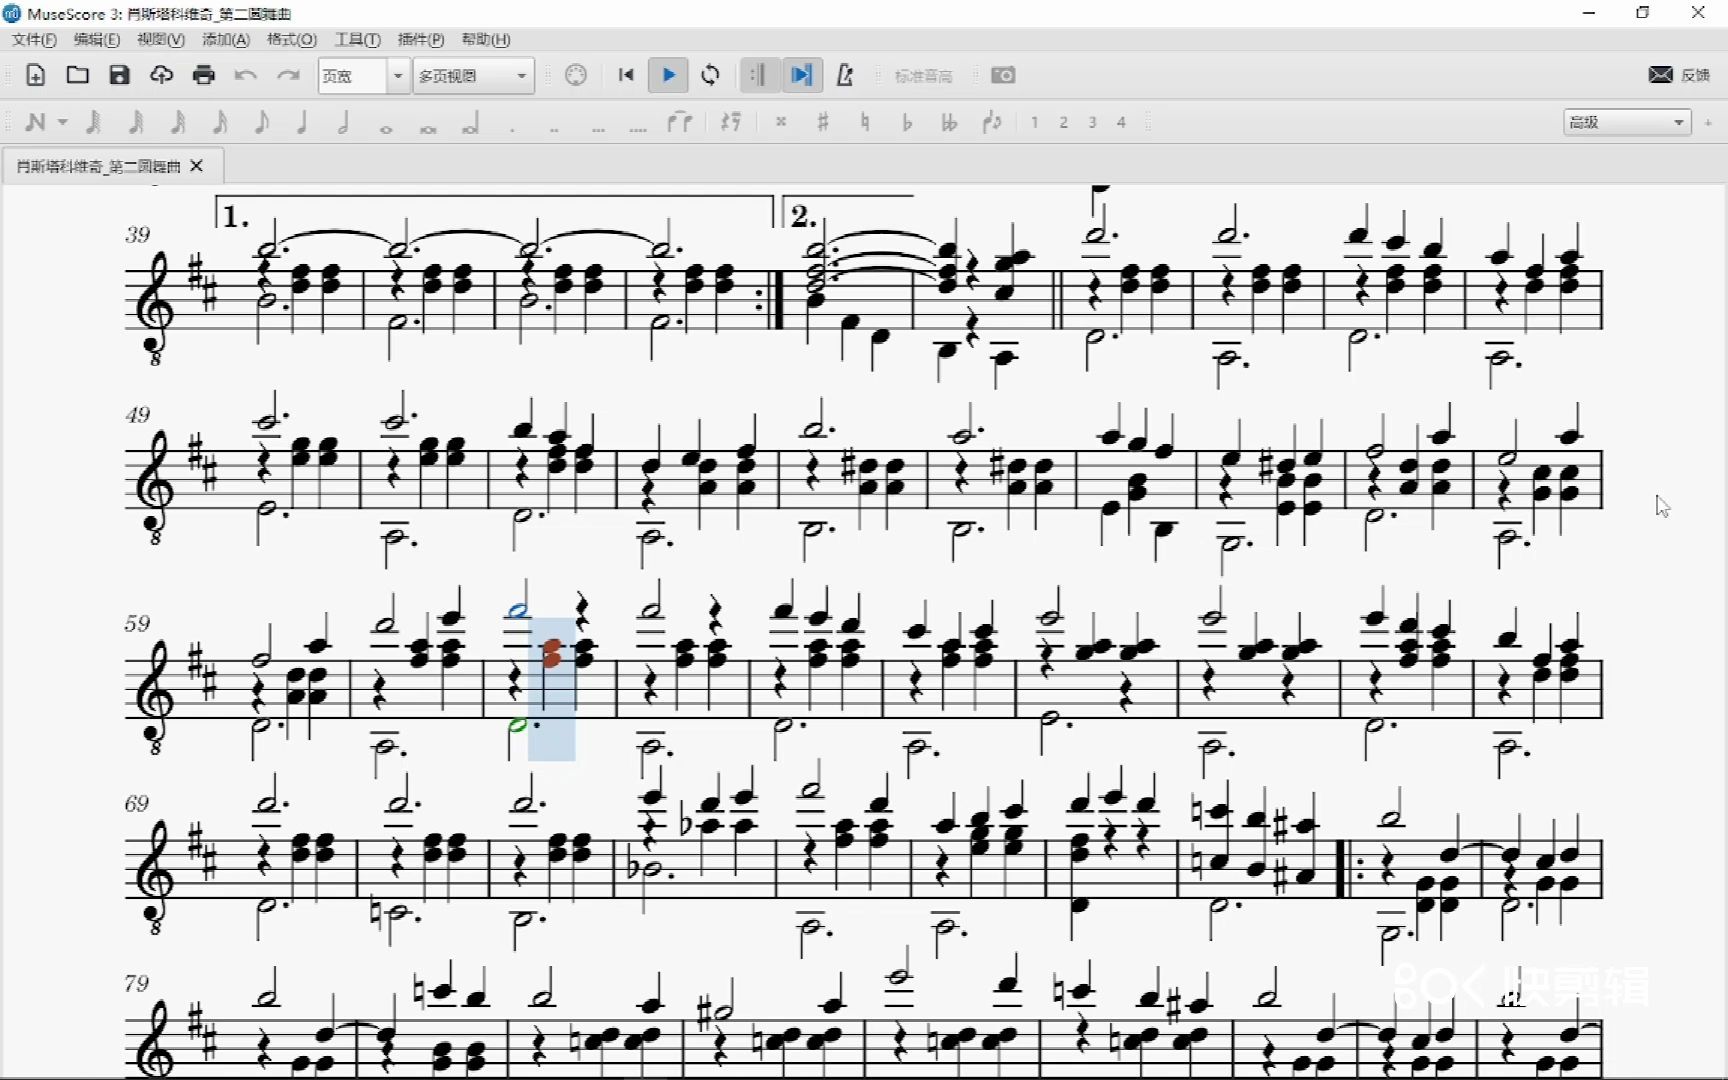Viewport: 1728px width, 1080px height.
Task: Select the flagged note before quarter note
Action: pyautogui.click(x=261, y=122)
